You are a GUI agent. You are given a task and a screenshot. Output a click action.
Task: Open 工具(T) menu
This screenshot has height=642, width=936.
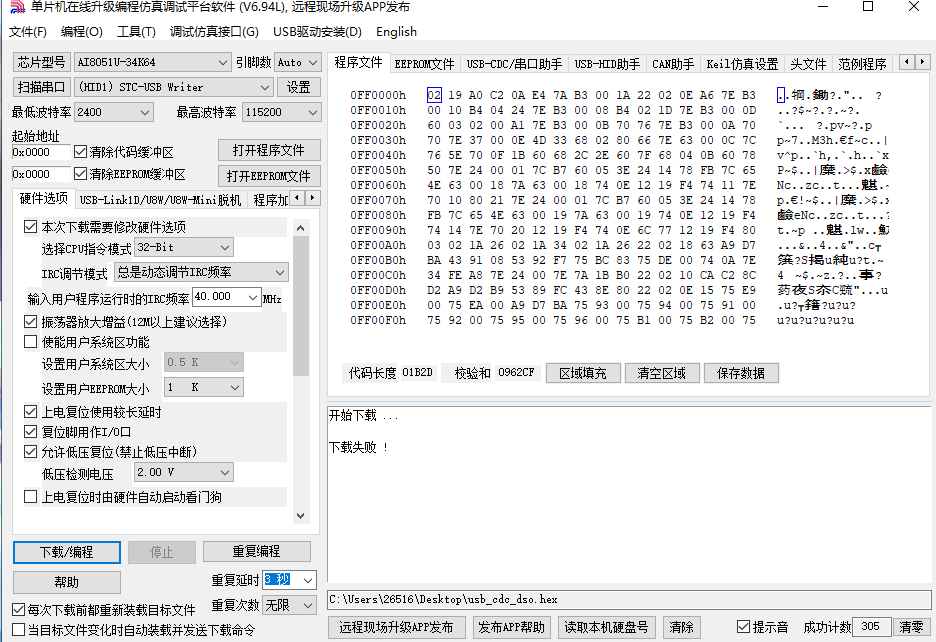point(136,32)
